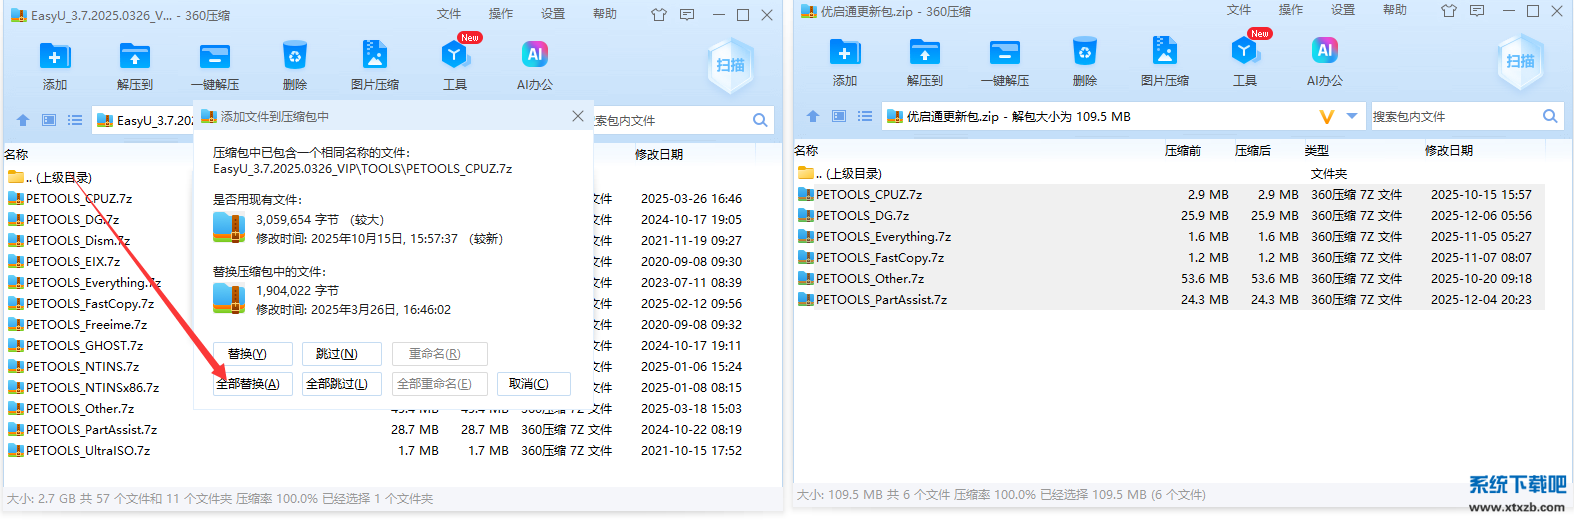Click orange V verify icon in right path bar
The height and width of the screenshot is (522, 1574).
[x=1327, y=117]
